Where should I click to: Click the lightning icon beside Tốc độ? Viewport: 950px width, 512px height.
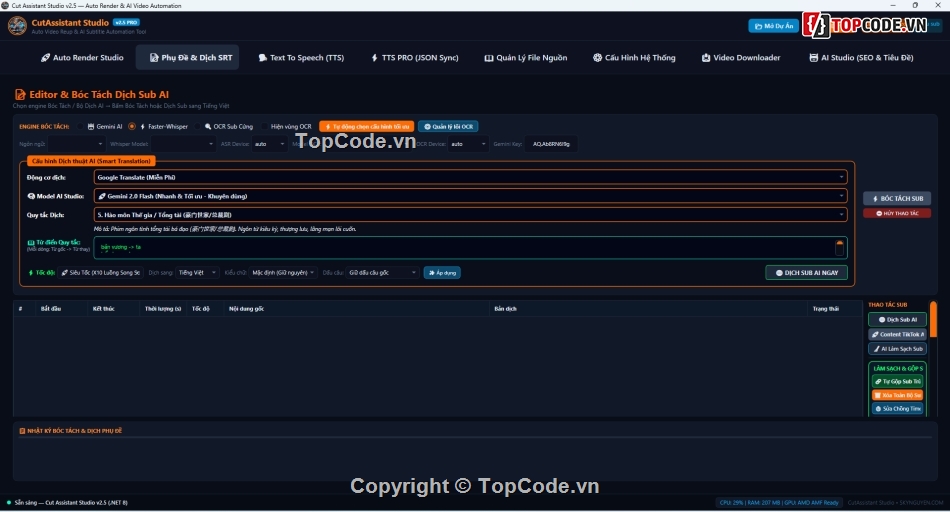[x=31, y=273]
